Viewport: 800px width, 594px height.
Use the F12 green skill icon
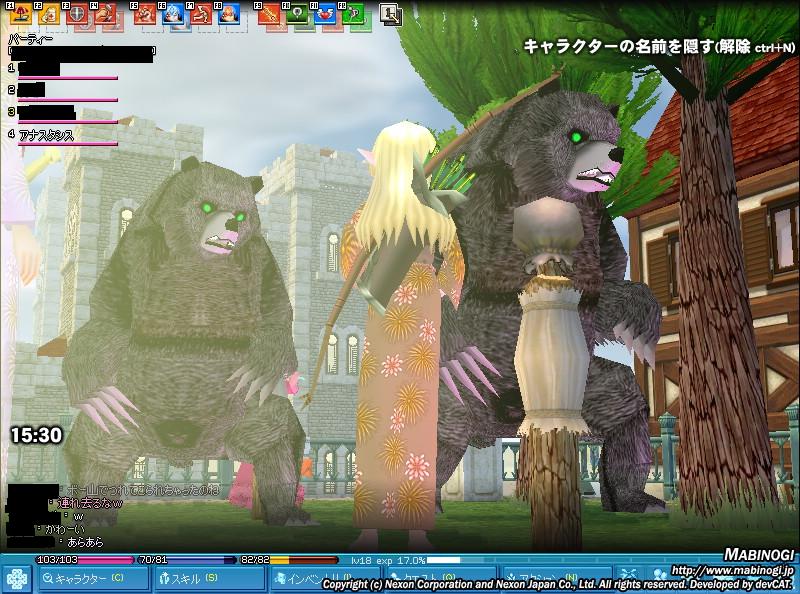tap(353, 14)
